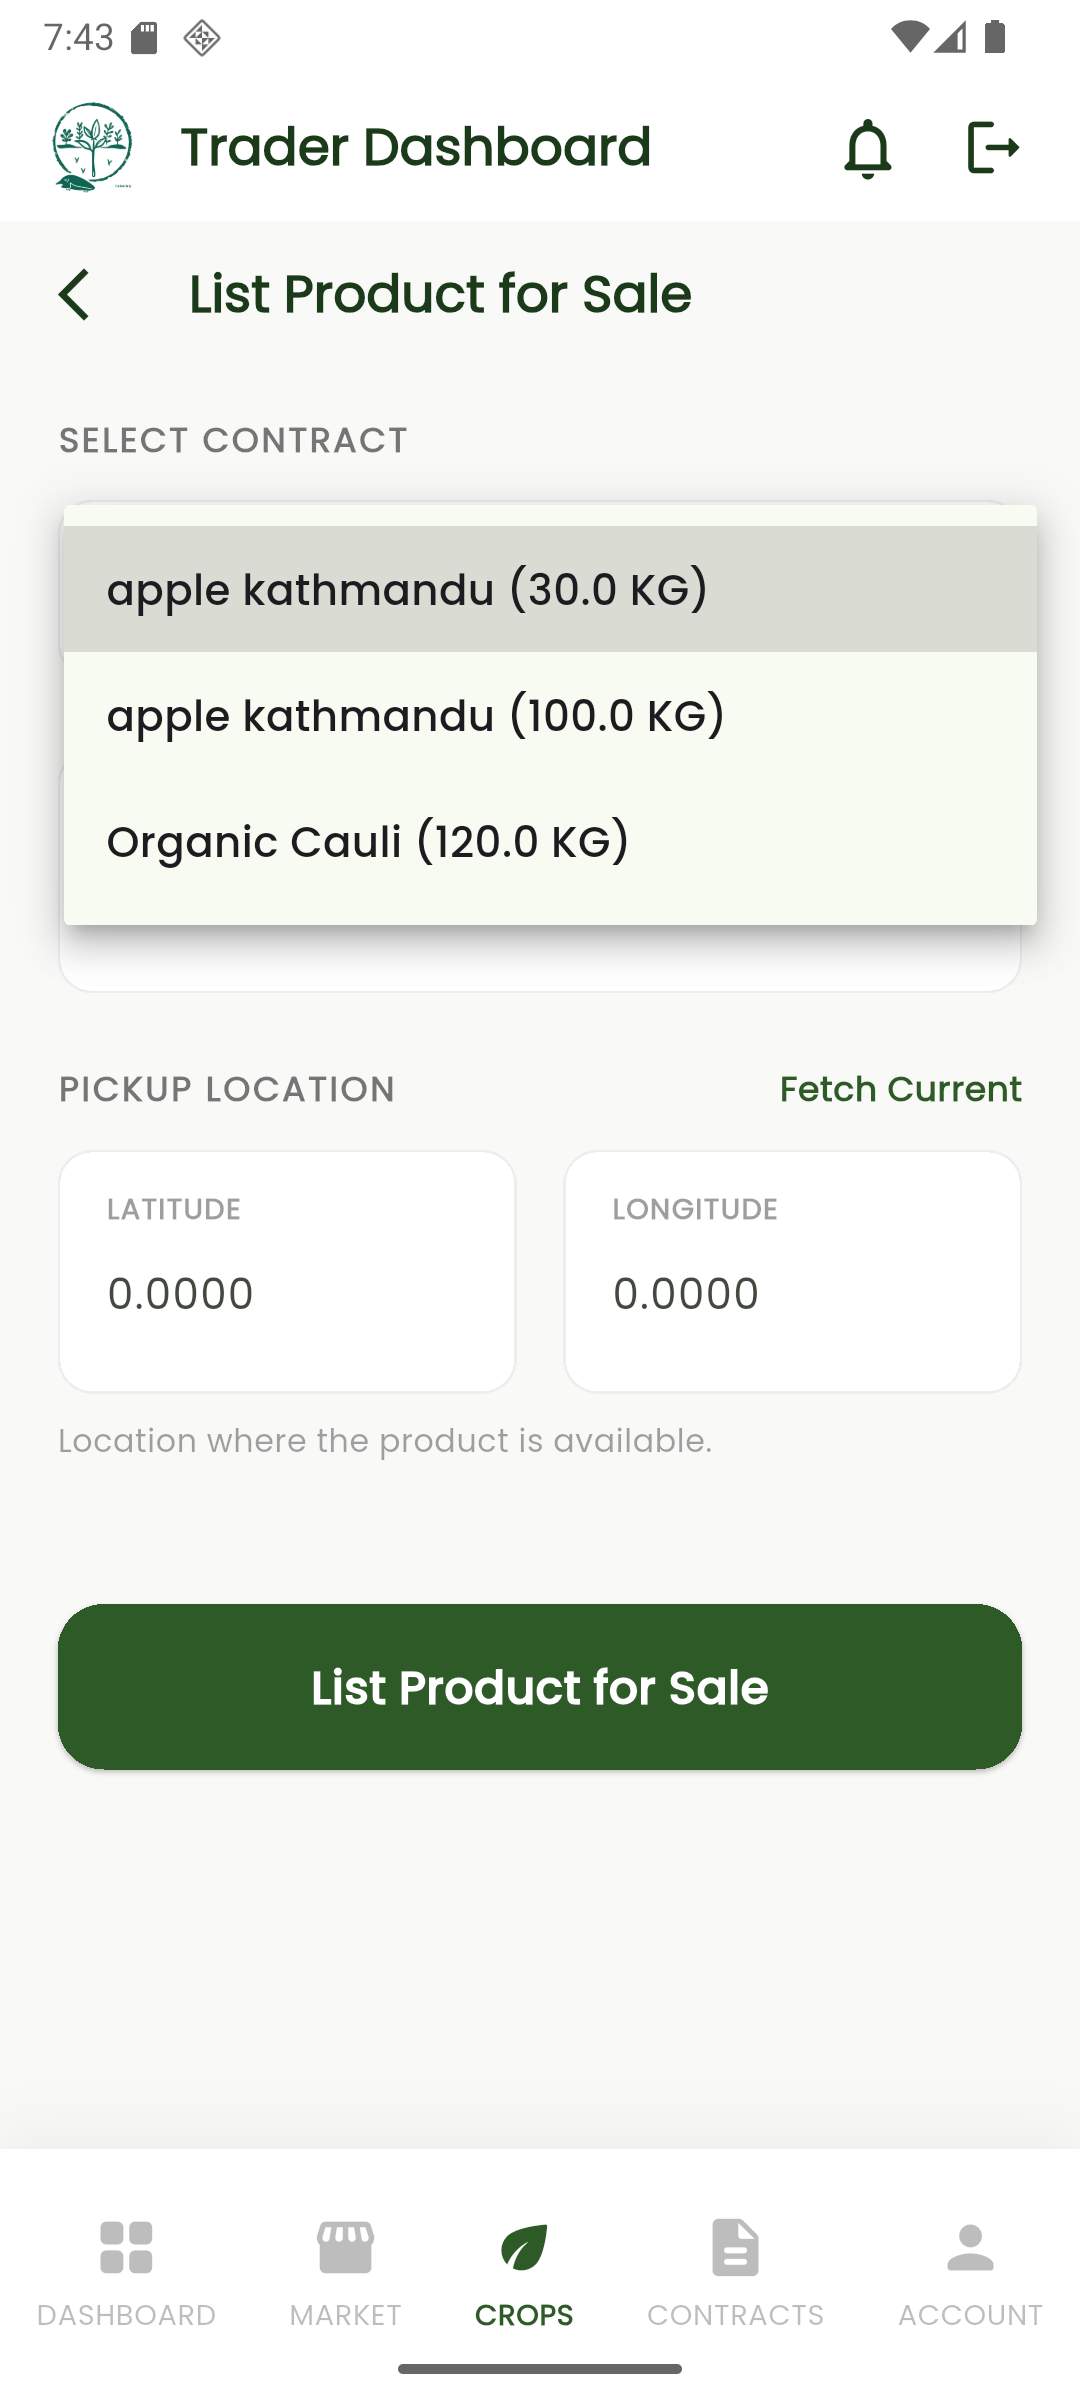
Task: Switch to the CONTRACTS tab label
Action: (x=735, y=2315)
